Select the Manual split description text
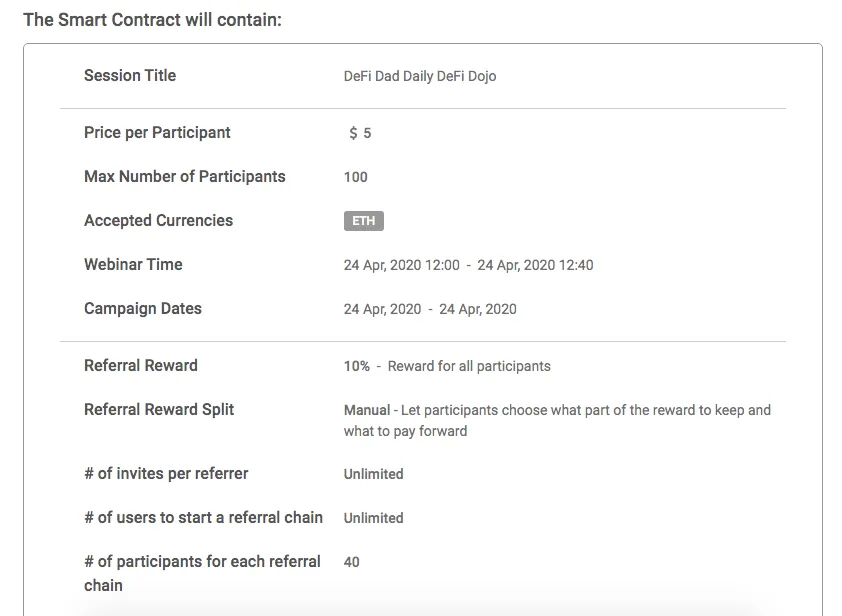 point(557,421)
